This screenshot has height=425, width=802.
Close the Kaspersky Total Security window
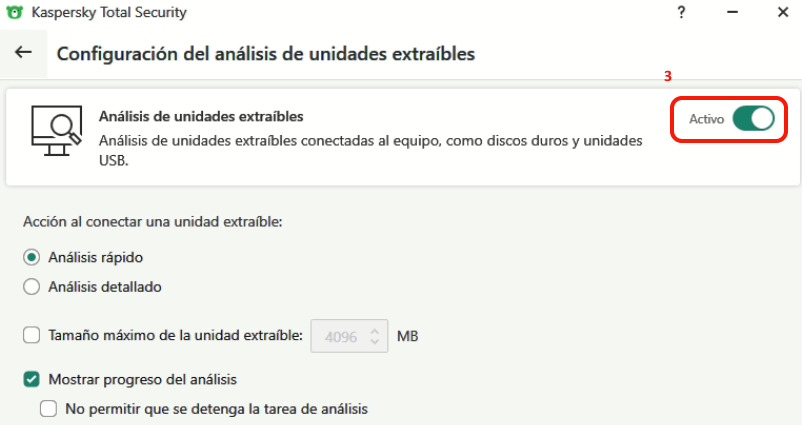781,14
